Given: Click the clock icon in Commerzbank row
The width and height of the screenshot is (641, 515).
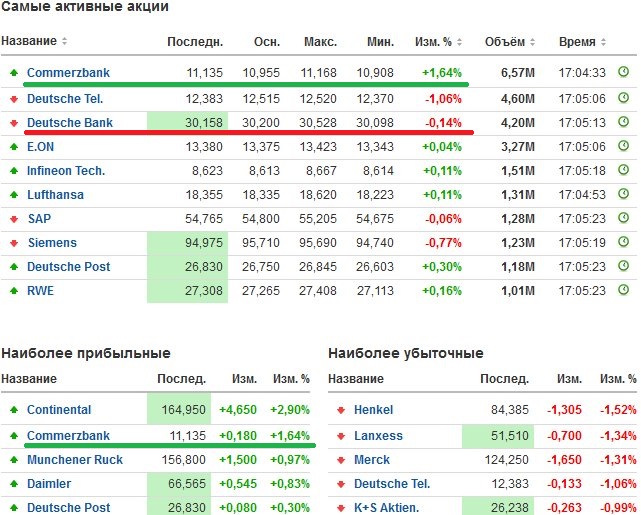Looking at the screenshot, I should pos(623,72).
